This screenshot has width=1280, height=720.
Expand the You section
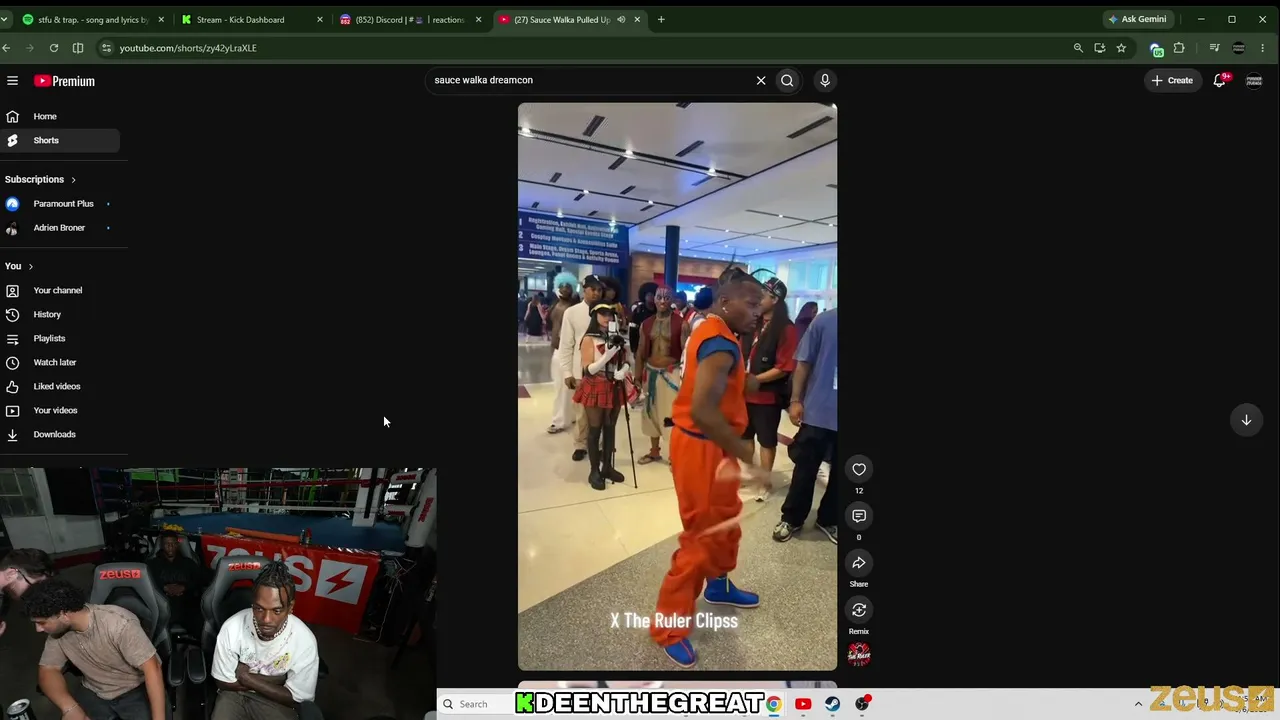pyautogui.click(x=19, y=266)
